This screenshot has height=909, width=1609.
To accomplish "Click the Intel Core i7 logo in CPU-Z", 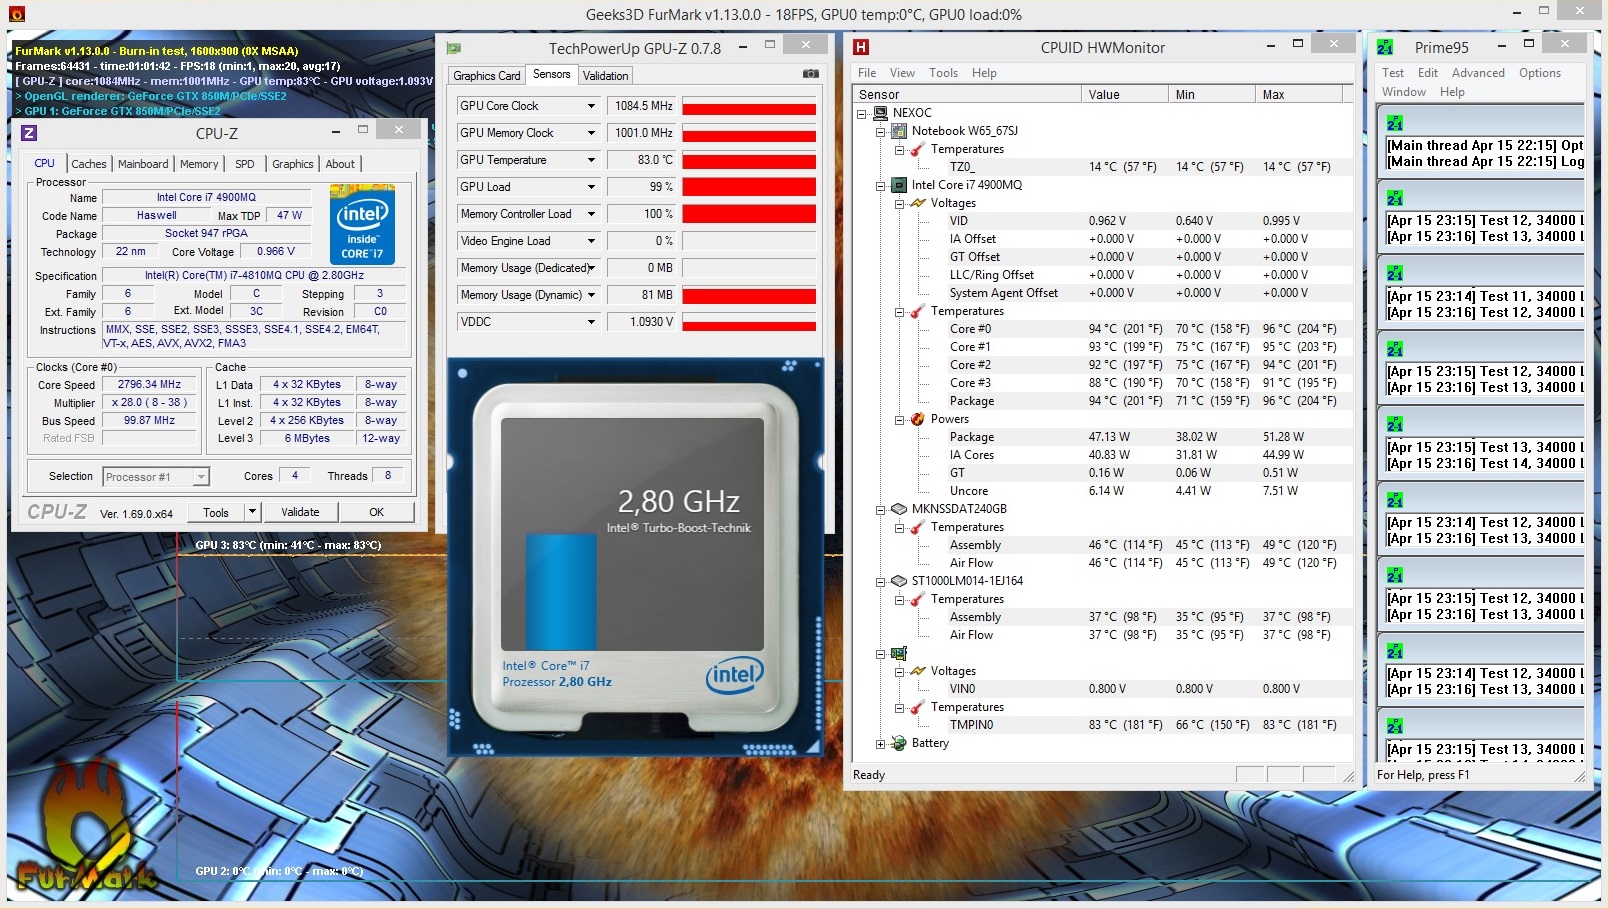I will [362, 224].
